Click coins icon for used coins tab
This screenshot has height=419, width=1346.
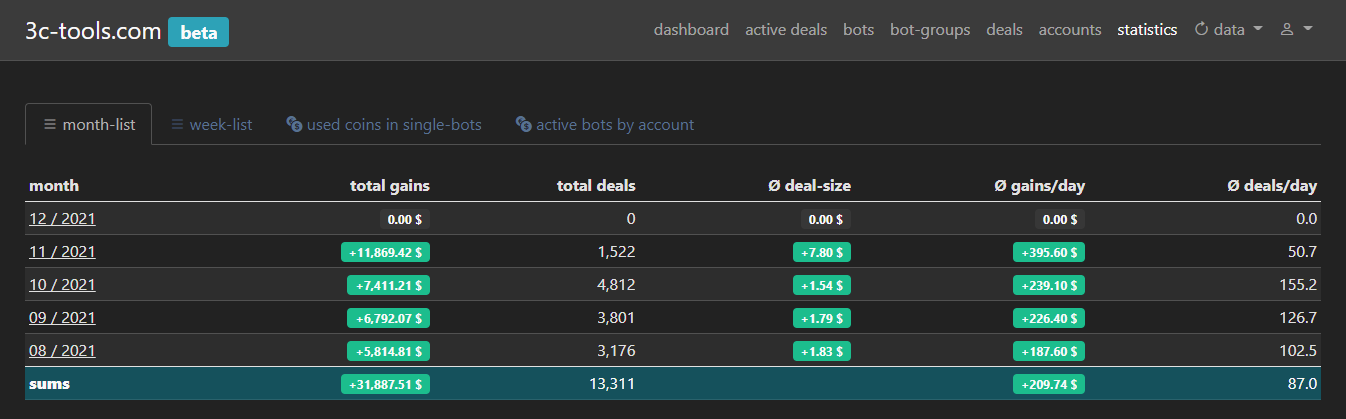click(294, 125)
